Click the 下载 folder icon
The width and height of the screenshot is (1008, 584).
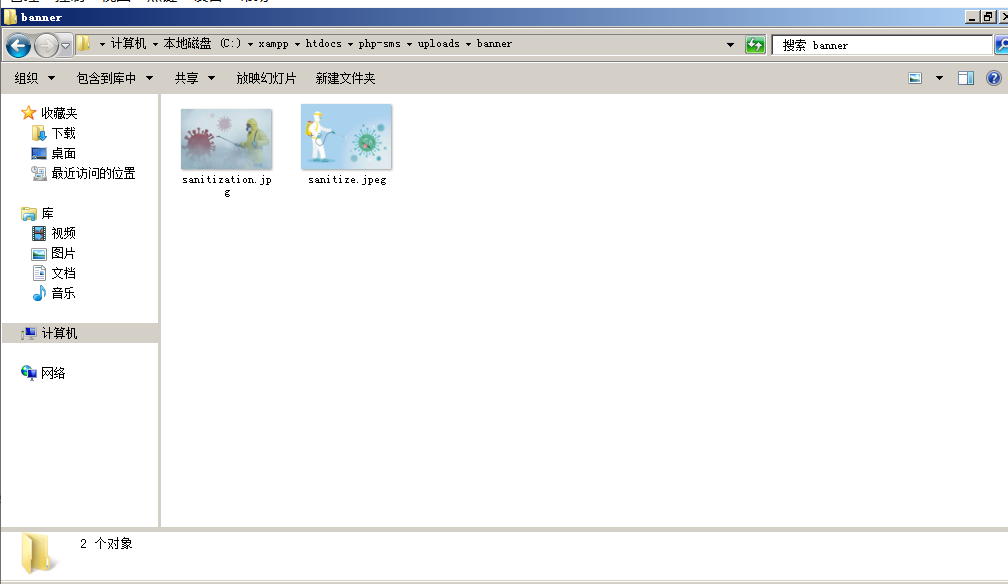click(x=39, y=133)
